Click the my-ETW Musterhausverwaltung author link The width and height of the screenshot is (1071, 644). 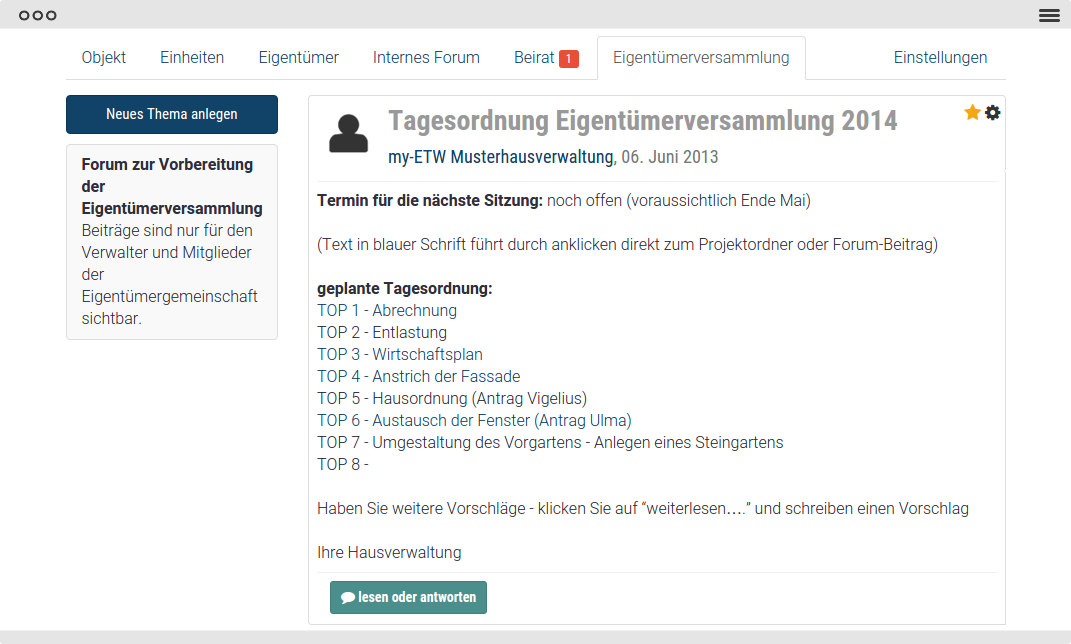500,157
